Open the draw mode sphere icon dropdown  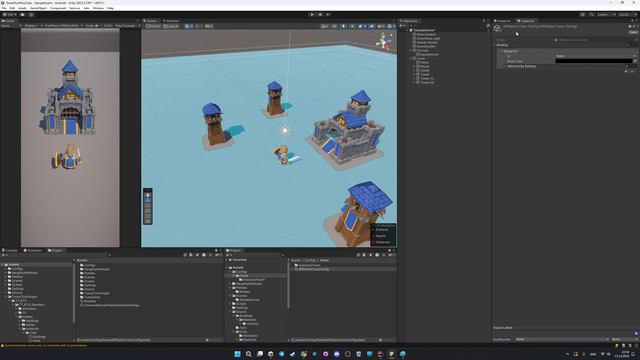(x=324, y=26)
